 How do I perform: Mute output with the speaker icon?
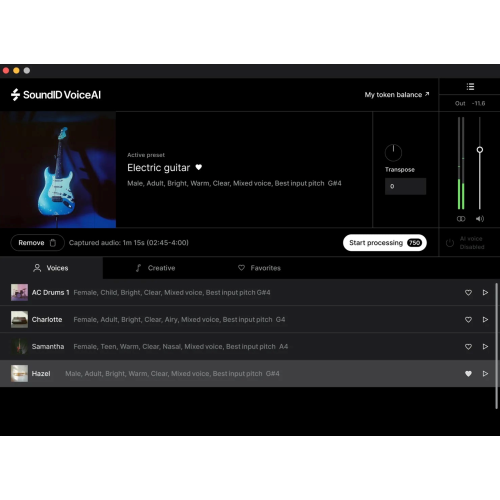click(480, 219)
